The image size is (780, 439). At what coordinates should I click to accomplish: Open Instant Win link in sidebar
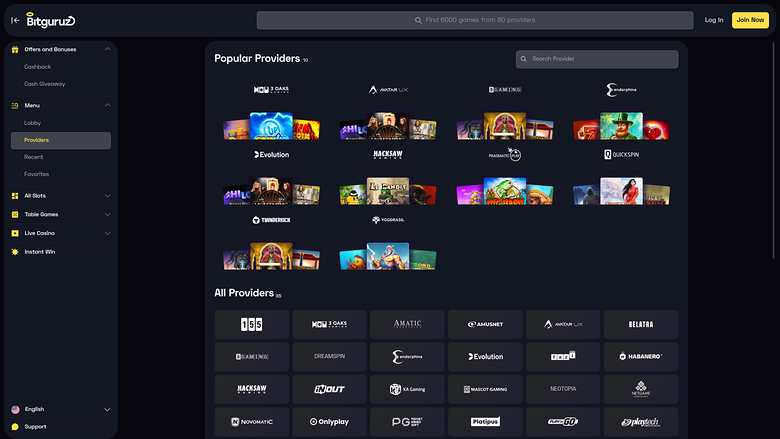(x=40, y=252)
